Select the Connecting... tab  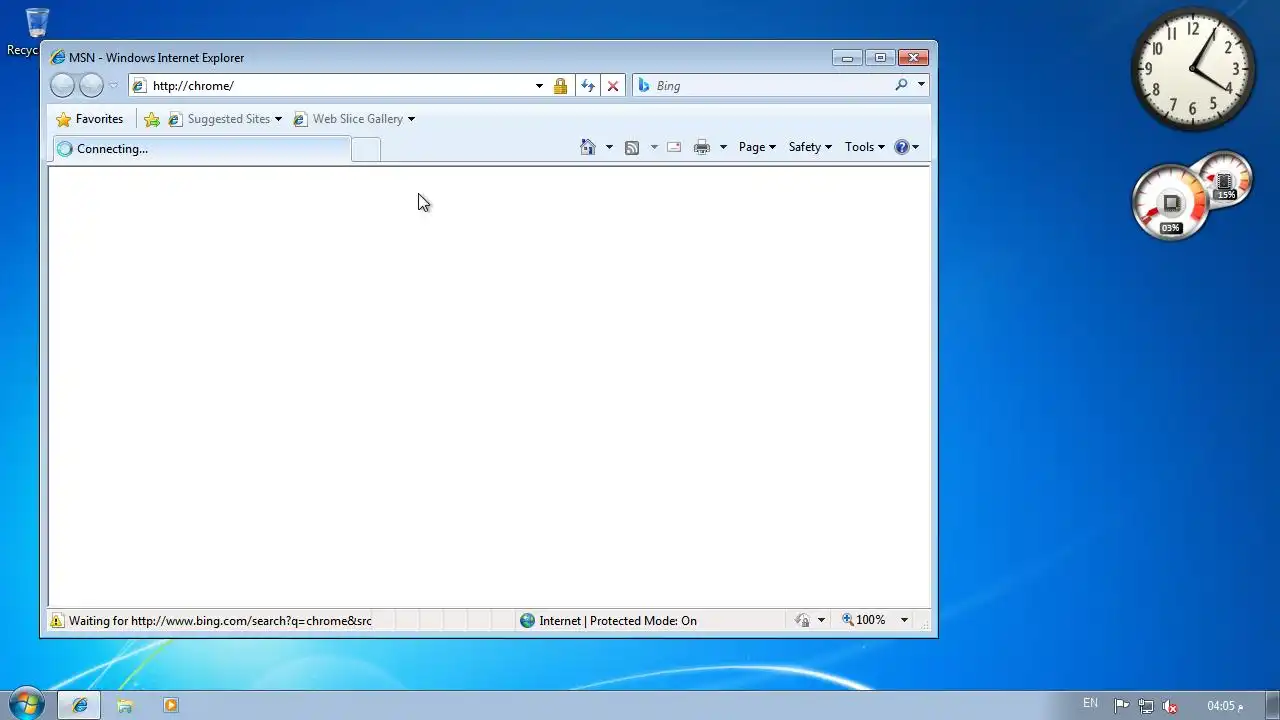pos(201,149)
